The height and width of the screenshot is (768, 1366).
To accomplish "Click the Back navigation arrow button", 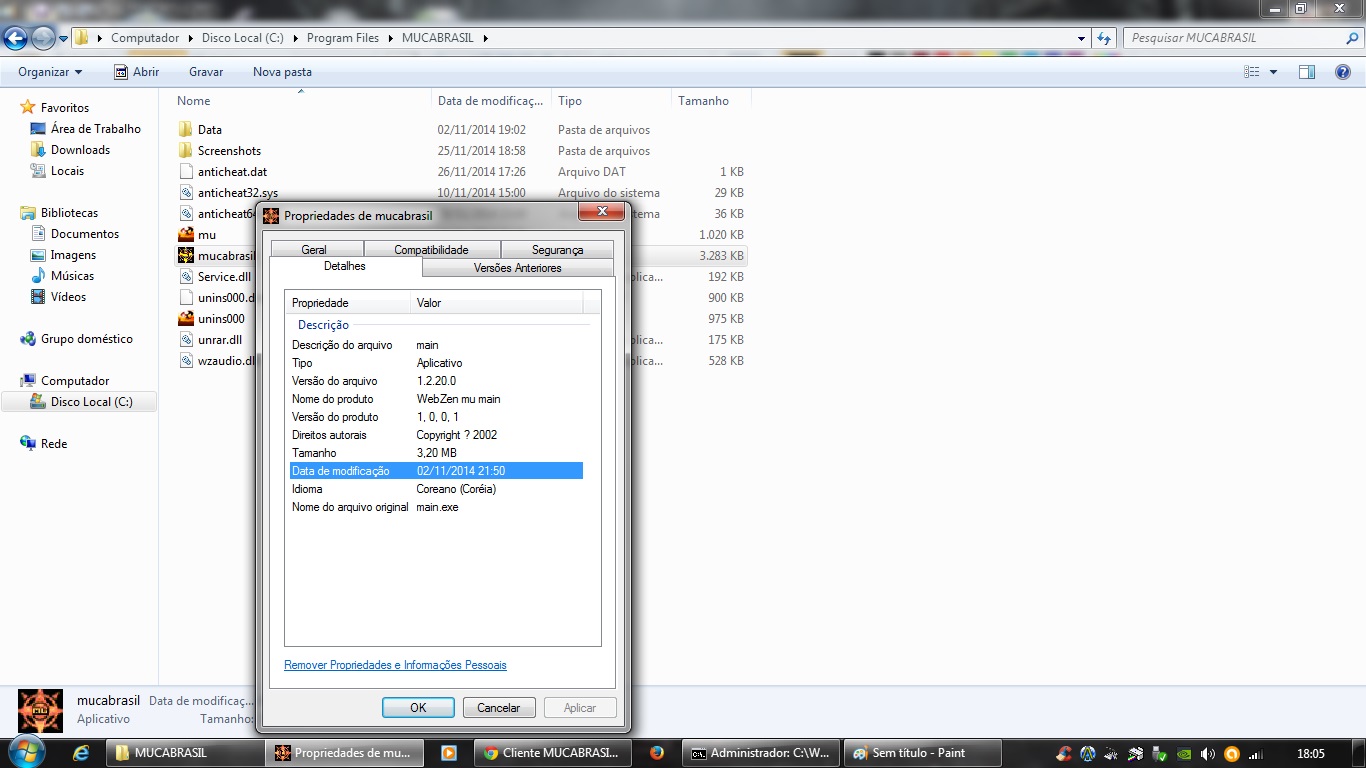I will click(15, 38).
